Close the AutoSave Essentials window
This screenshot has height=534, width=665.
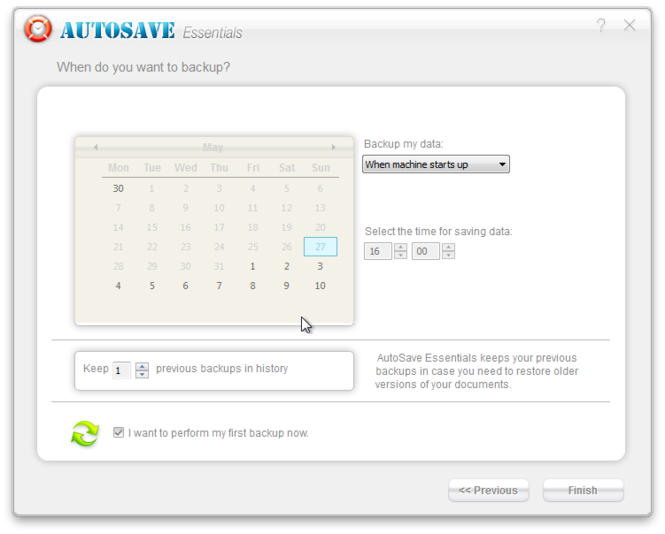point(629,25)
